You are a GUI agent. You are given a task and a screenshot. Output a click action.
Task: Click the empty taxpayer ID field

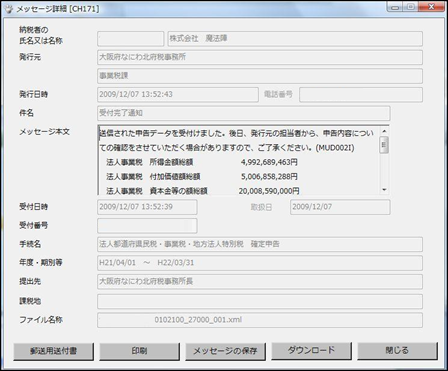[x=131, y=39]
